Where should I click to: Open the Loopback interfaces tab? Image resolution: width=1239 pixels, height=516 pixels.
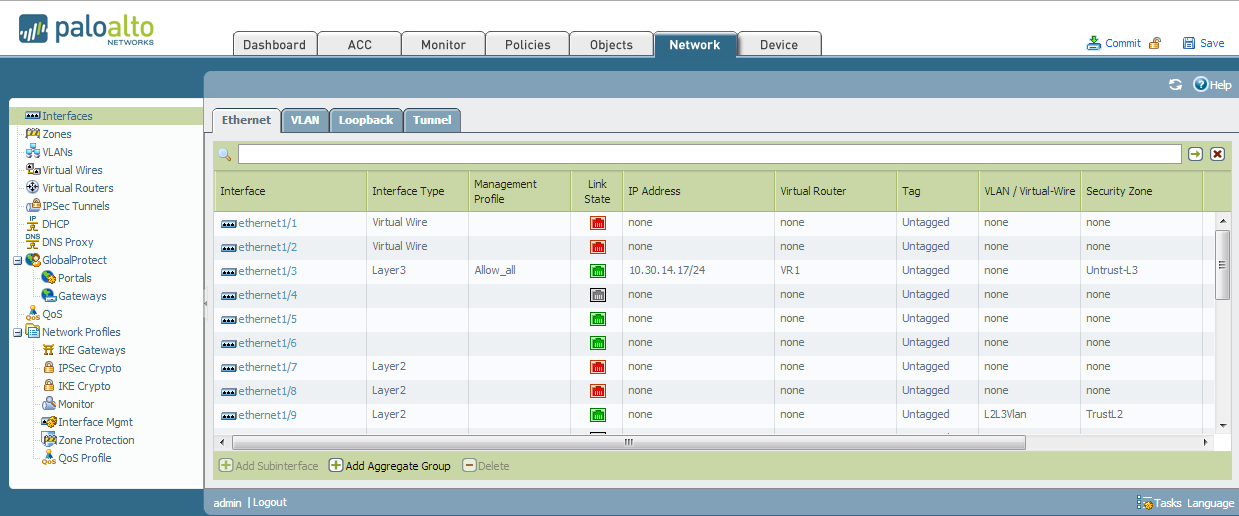366,120
